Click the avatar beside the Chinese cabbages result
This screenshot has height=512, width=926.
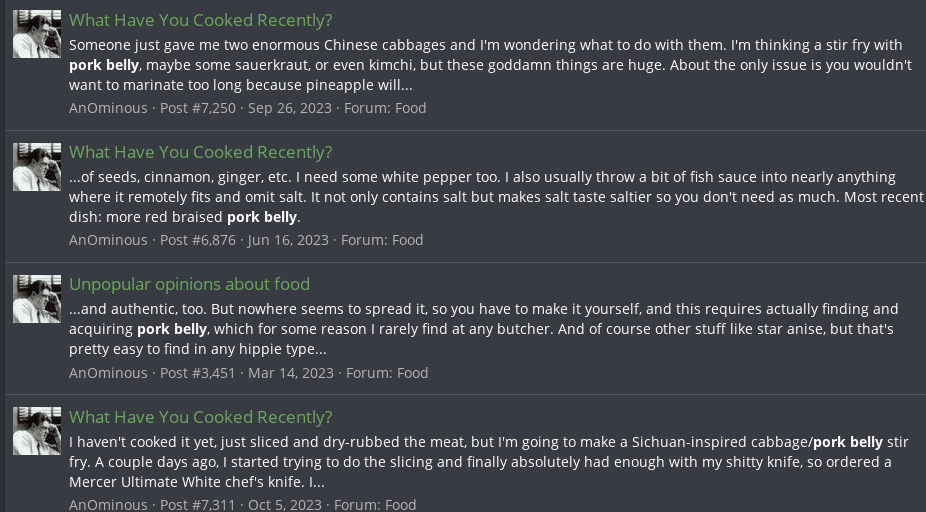[37, 35]
